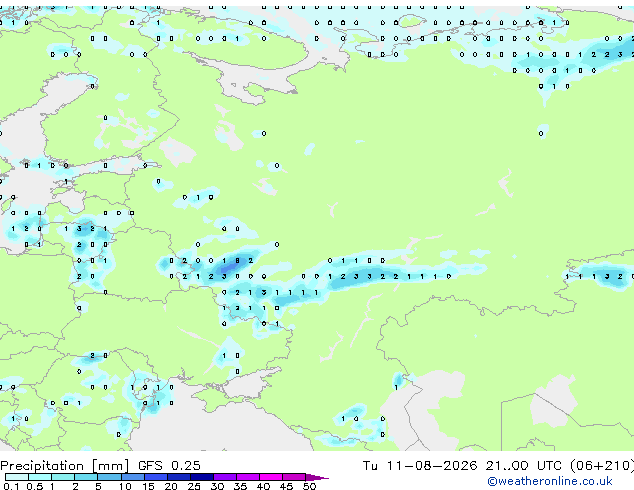Select the 1–2 mm legend color swatch
The image size is (634, 490).
(x=63, y=477)
